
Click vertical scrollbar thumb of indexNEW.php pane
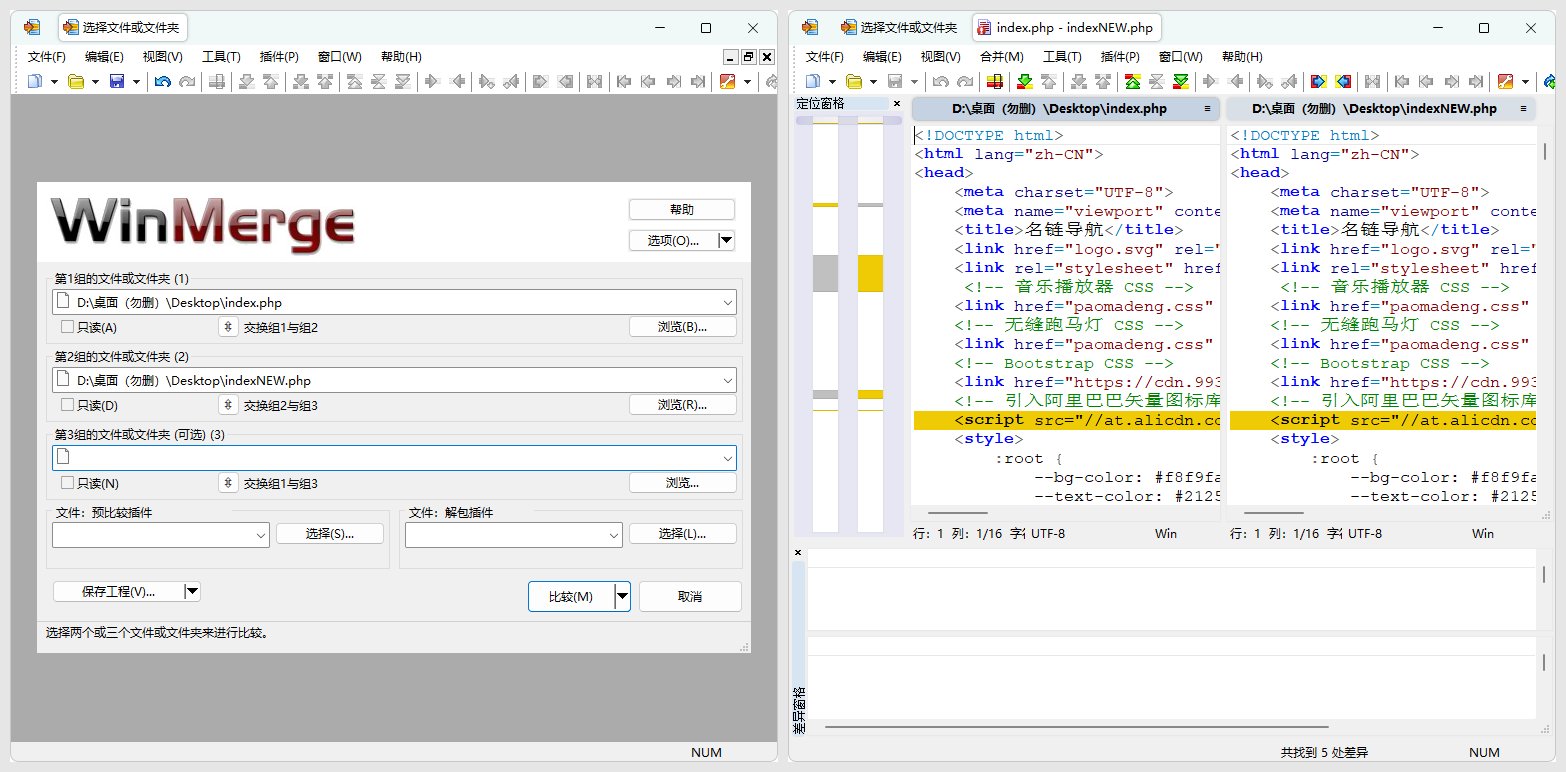point(1545,151)
